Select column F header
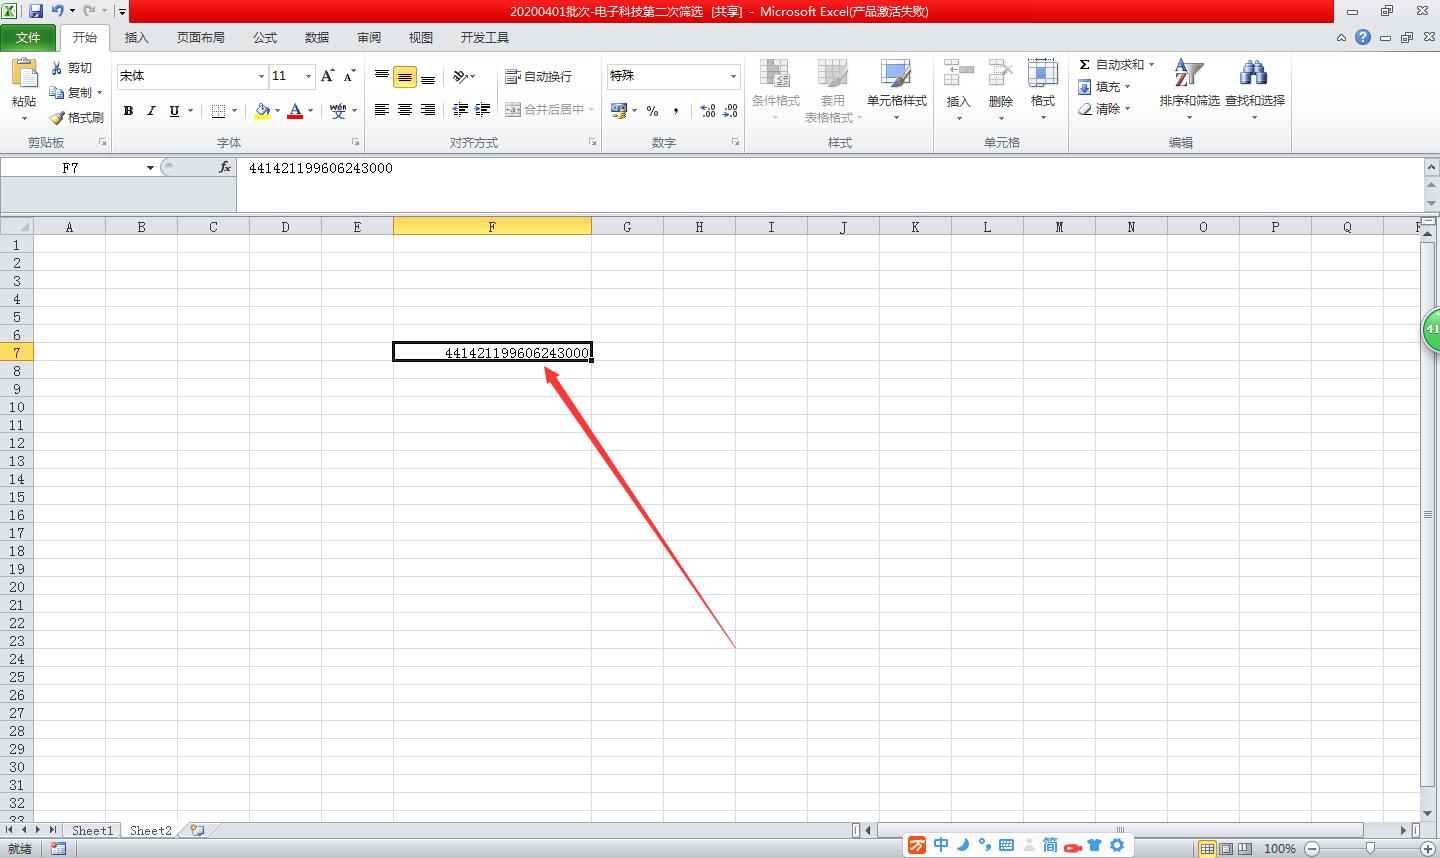The width and height of the screenshot is (1440, 858). coord(492,227)
